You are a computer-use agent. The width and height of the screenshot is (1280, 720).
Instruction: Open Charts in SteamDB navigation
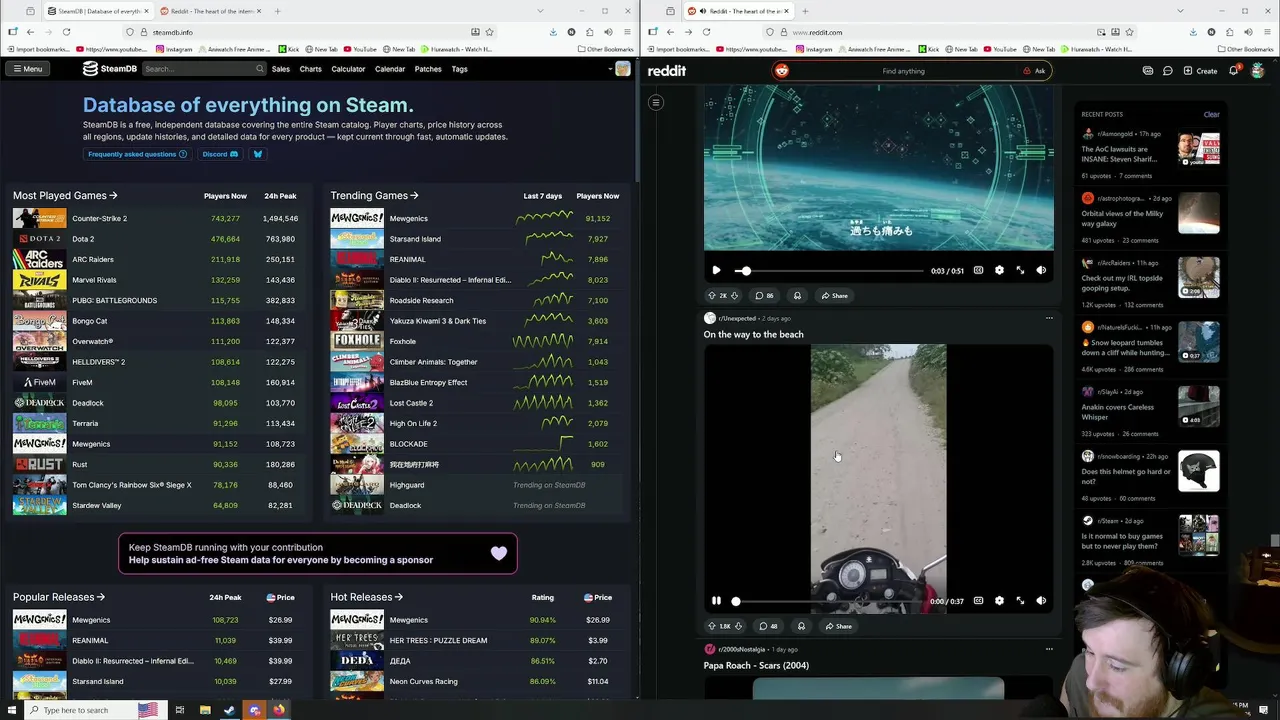(x=310, y=69)
